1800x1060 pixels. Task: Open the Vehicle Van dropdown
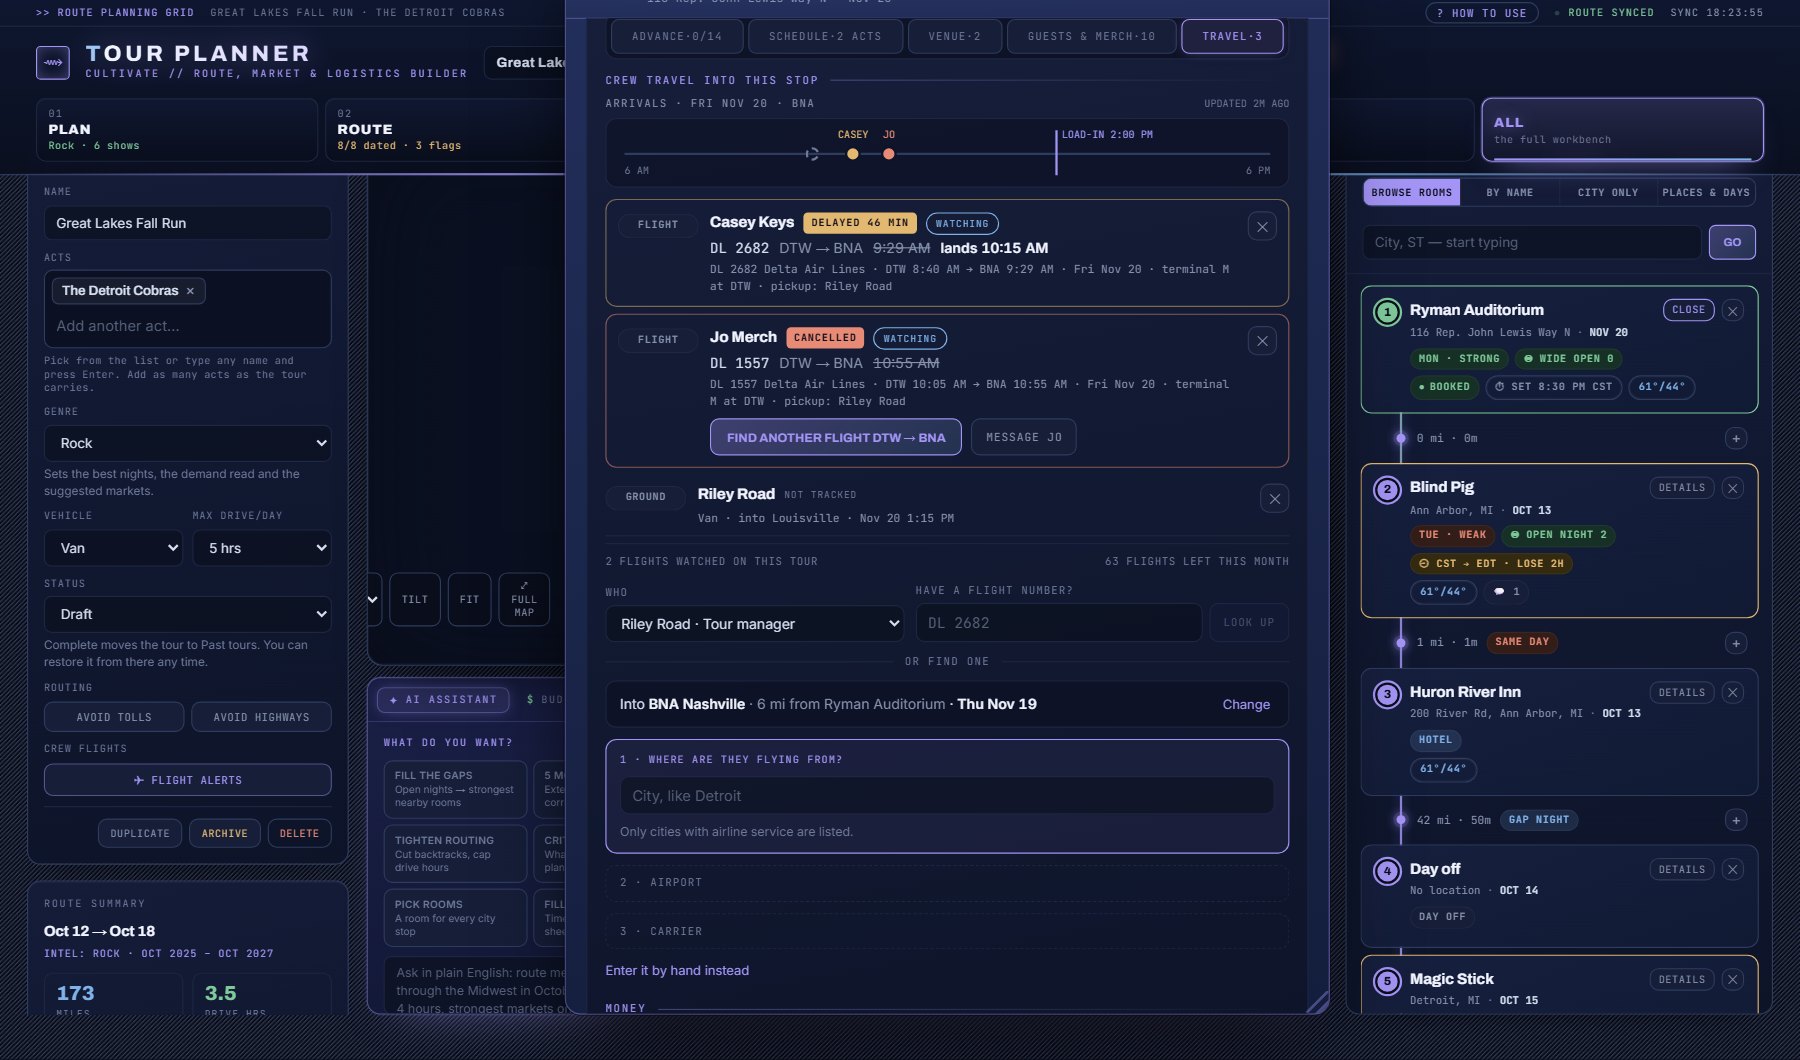[113, 548]
